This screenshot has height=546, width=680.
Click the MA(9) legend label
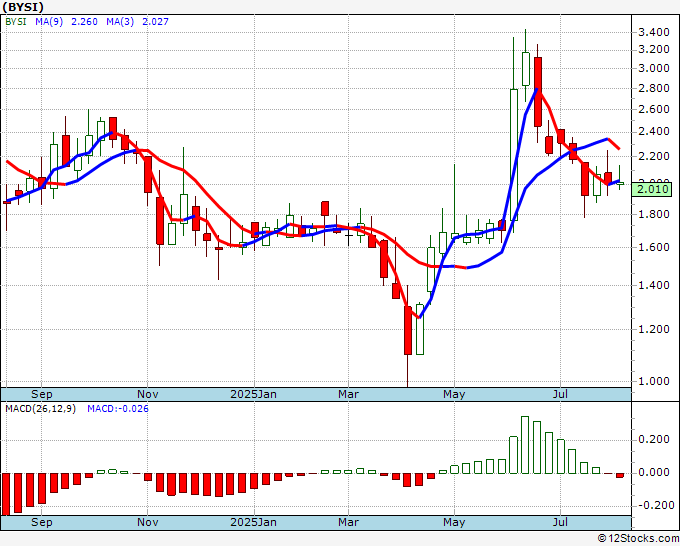click(x=49, y=21)
